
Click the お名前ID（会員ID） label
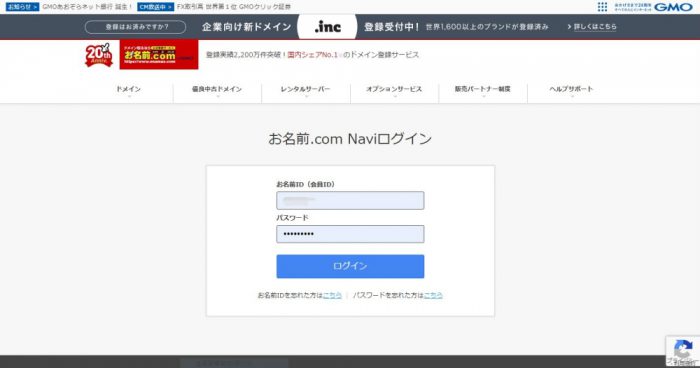[x=305, y=184]
